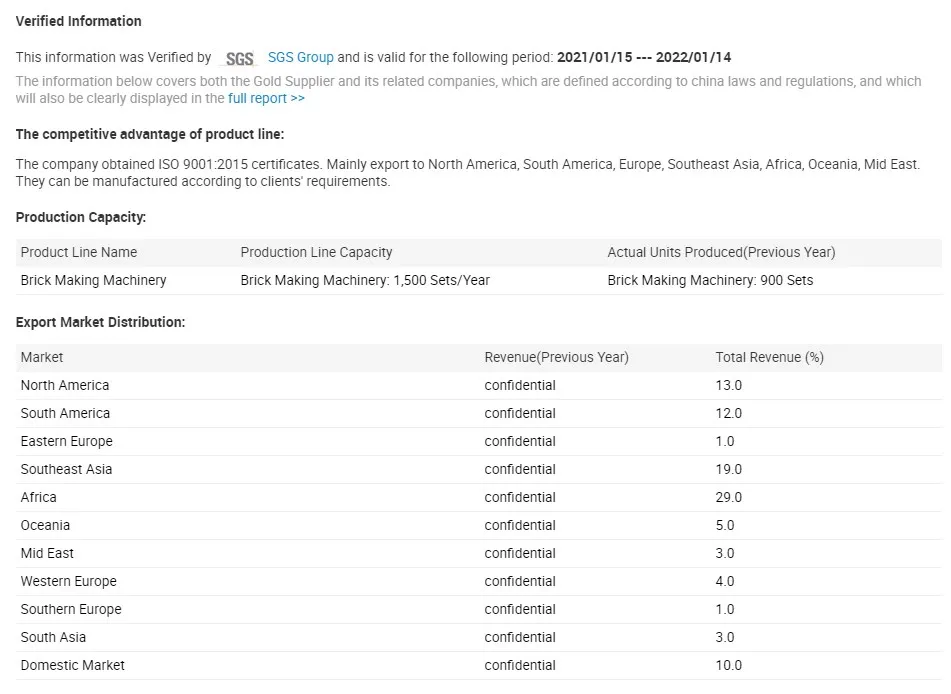The width and height of the screenshot is (951, 694).
Task: Select the validity period date range text
Action: point(644,57)
